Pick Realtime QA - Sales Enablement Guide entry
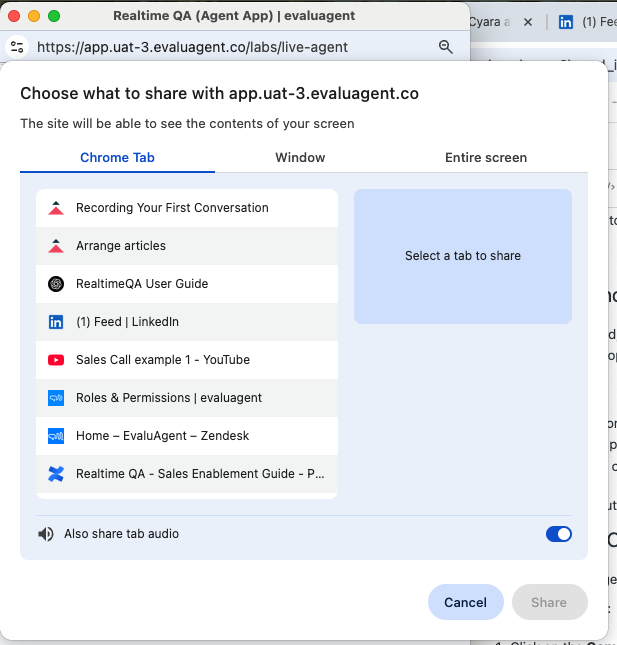 (x=187, y=474)
